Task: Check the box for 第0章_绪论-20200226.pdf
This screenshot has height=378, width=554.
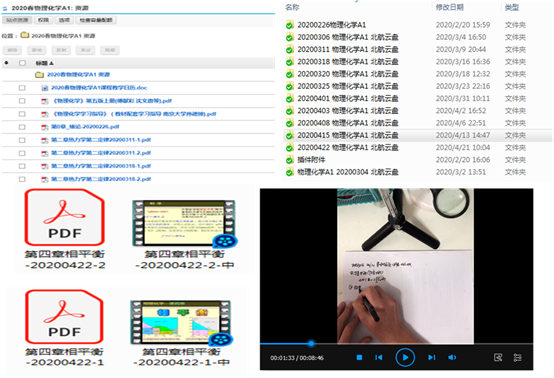Action: [22, 127]
